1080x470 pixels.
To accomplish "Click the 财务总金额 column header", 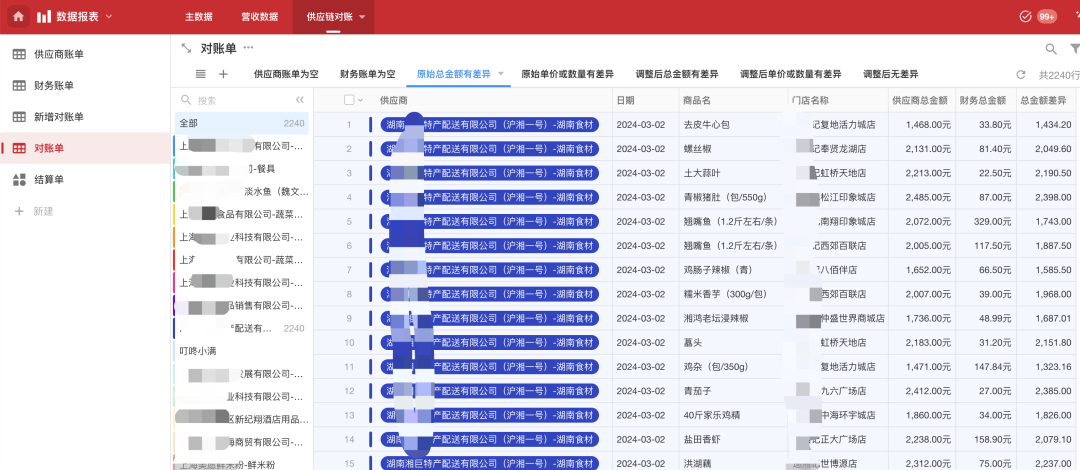I will pos(983,100).
